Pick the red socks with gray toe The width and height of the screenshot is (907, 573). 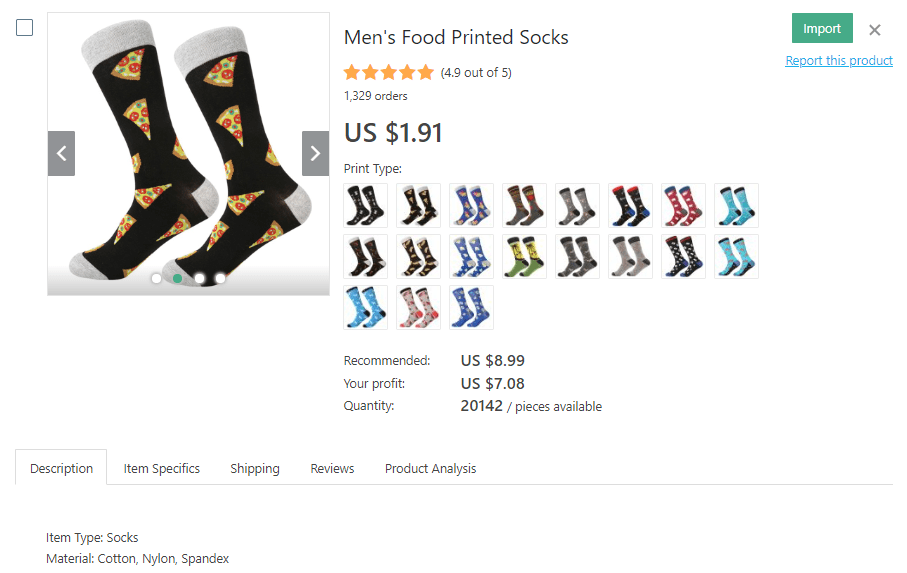683,205
